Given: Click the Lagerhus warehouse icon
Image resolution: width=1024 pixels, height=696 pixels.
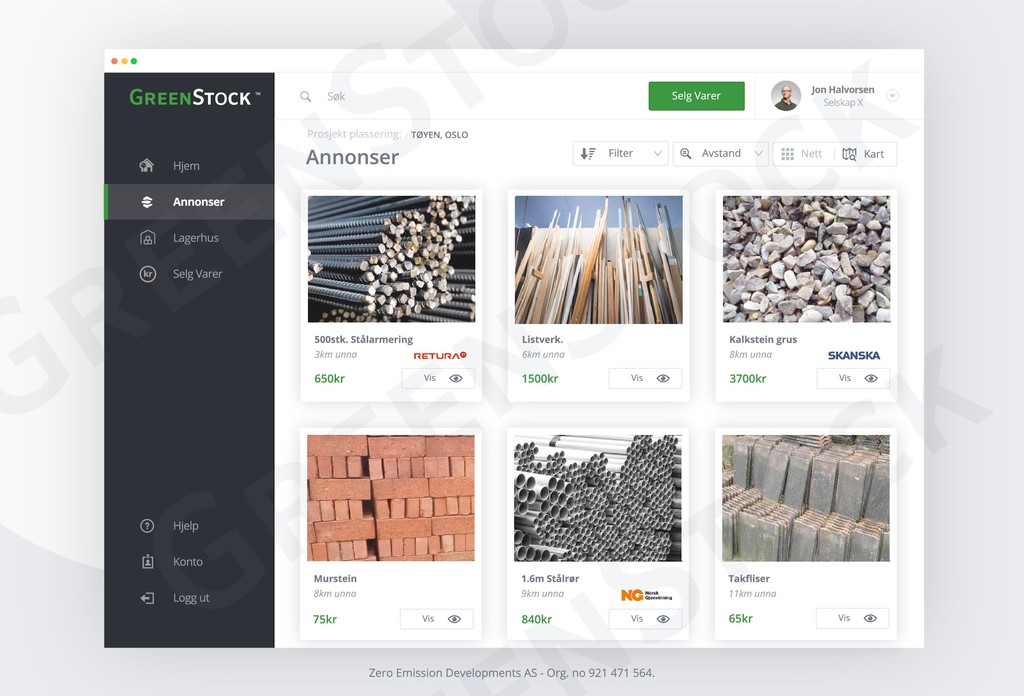Looking at the screenshot, I should pyautogui.click(x=148, y=238).
